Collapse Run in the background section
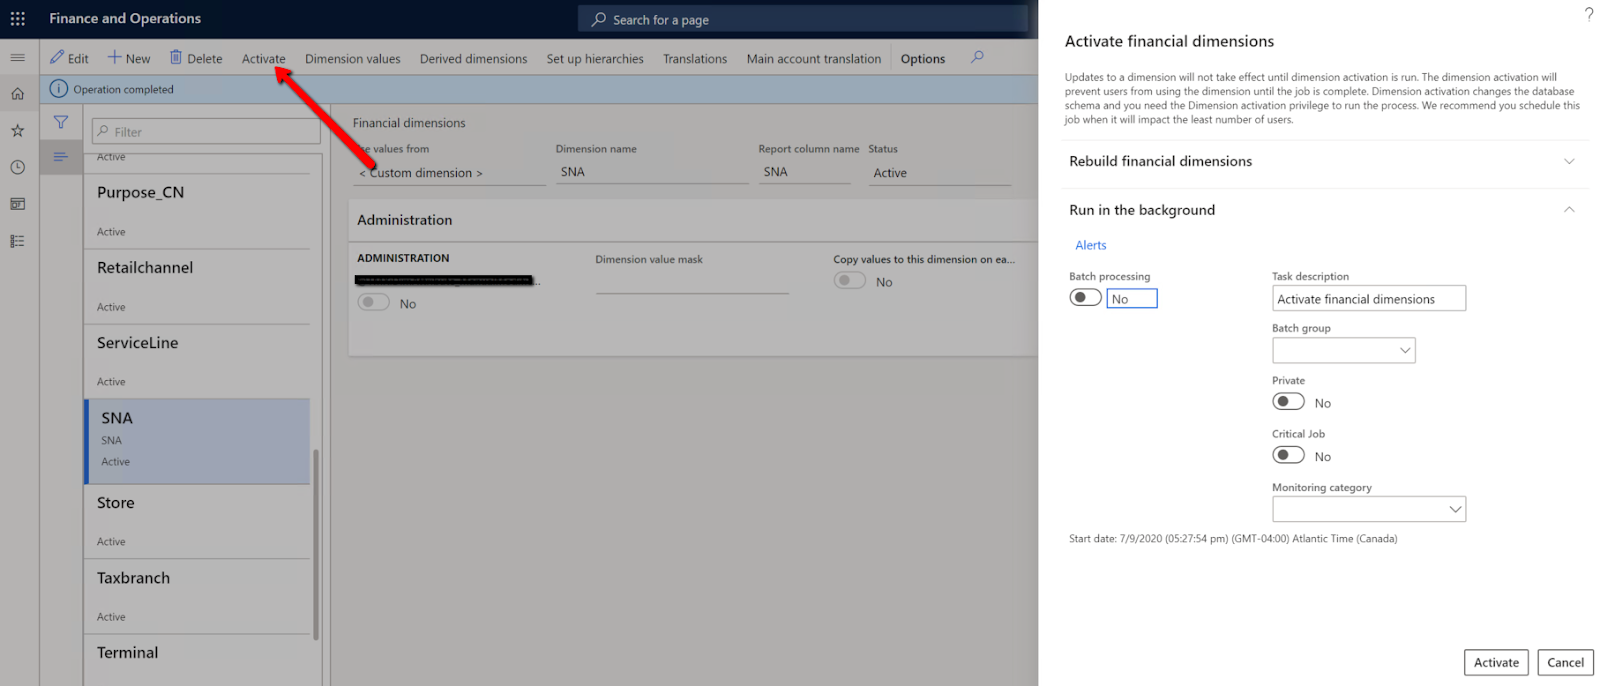Viewport: 1600px width, 686px height. click(x=1324, y=210)
